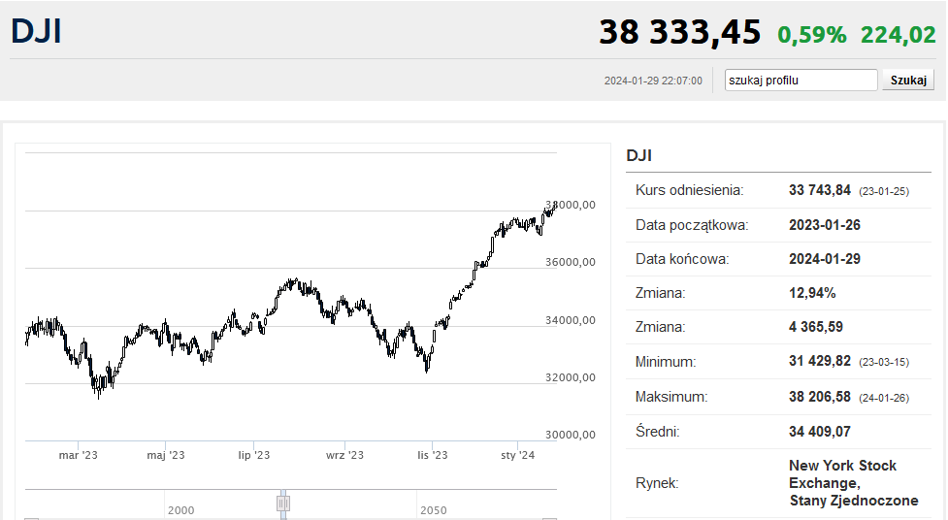Click the mar '23 axis label
The width and height of the screenshot is (948, 520).
[x=78, y=455]
